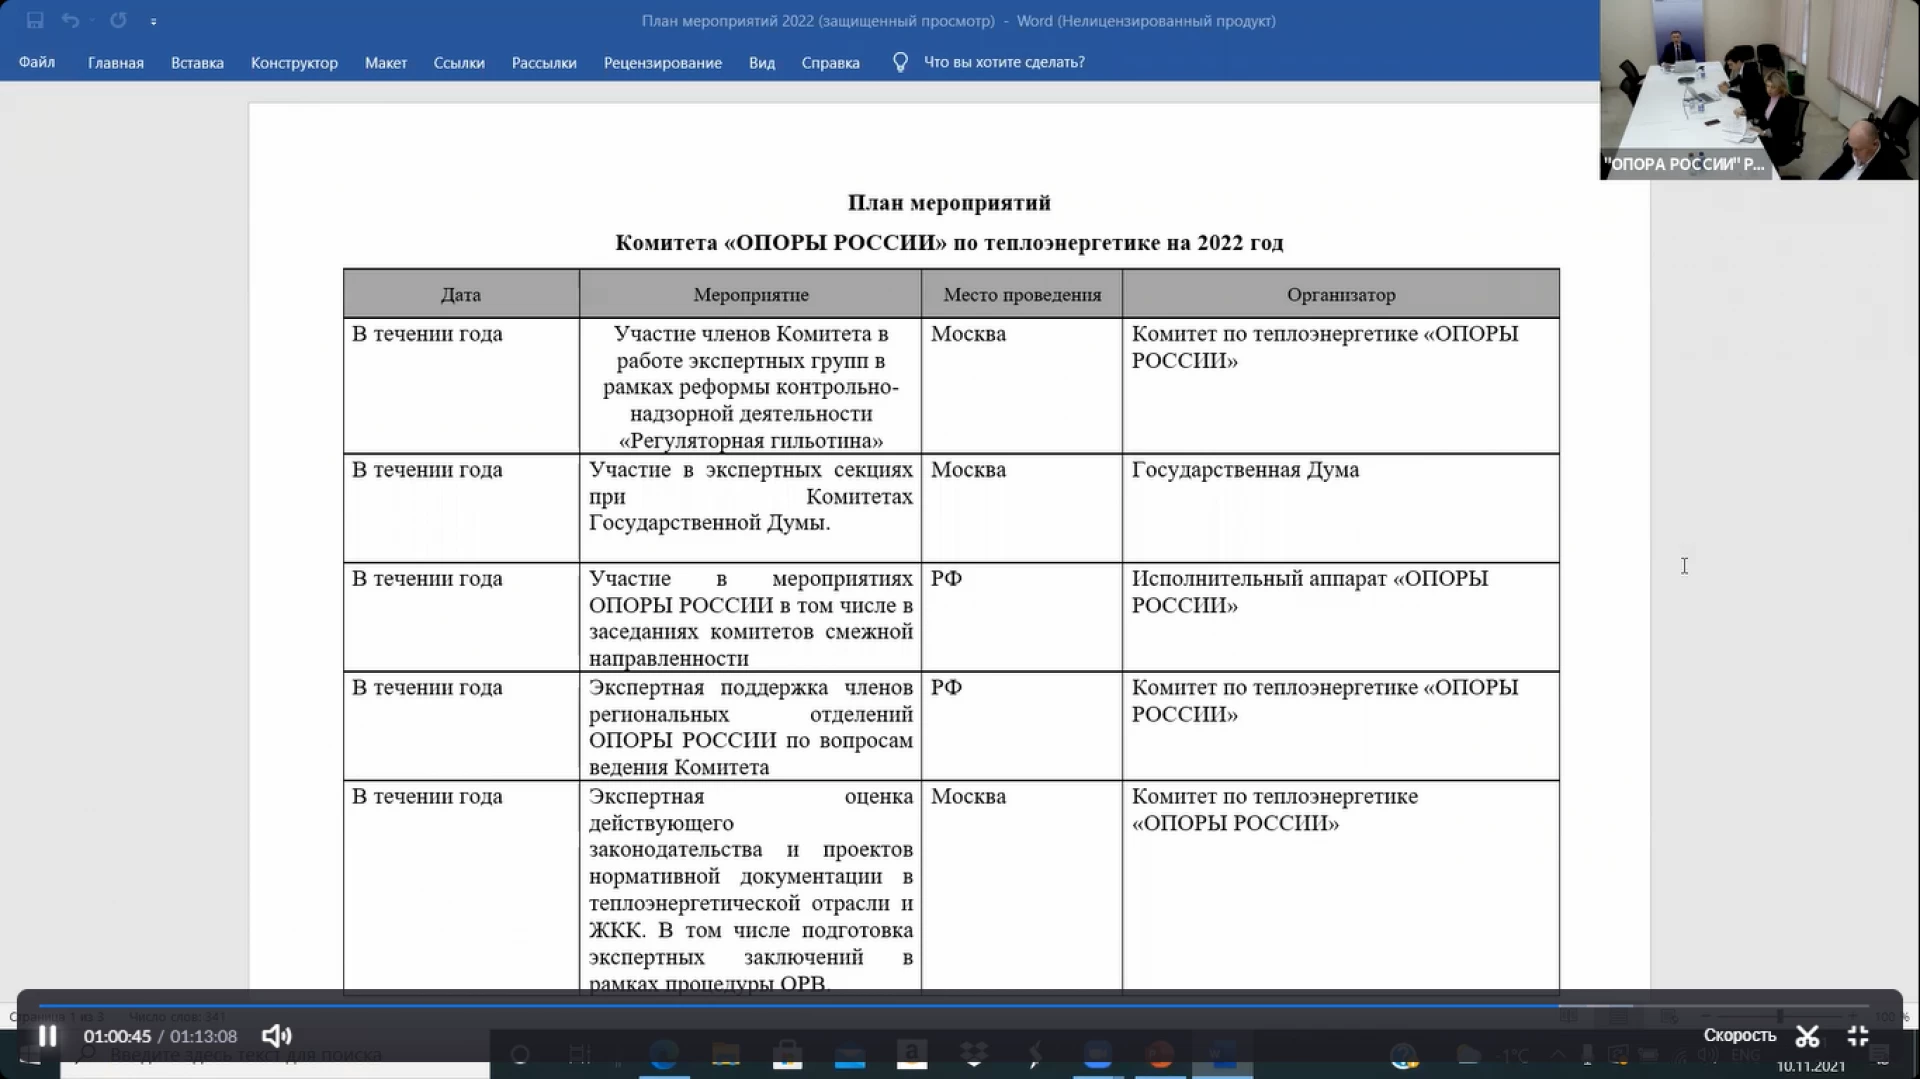Click Microsoft Store icon in taskbar
Viewport: 1920px width, 1079px height.
(788, 1054)
